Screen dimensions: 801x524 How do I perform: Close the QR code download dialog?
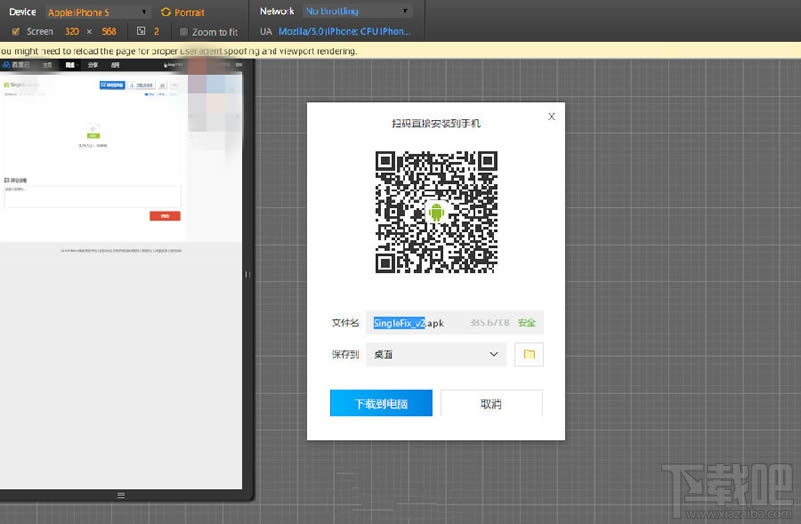coord(551,116)
